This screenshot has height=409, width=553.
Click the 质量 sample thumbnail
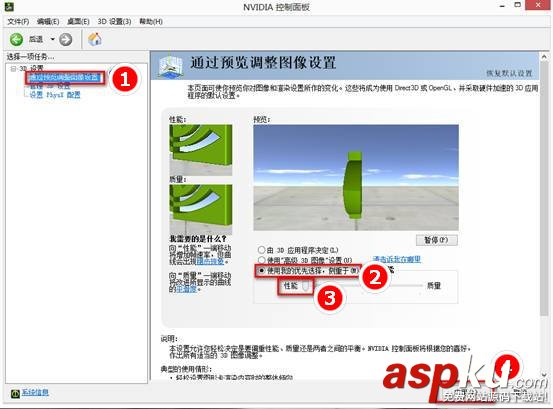click(x=201, y=209)
